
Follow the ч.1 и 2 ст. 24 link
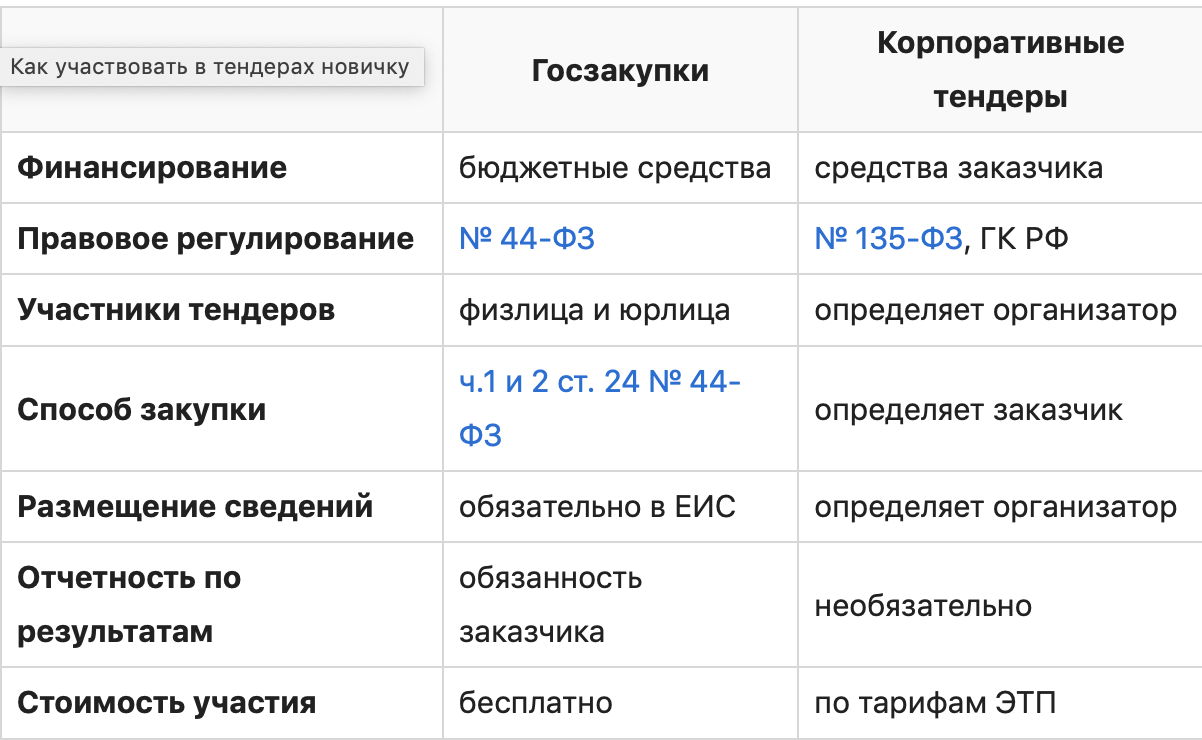[x=599, y=382]
